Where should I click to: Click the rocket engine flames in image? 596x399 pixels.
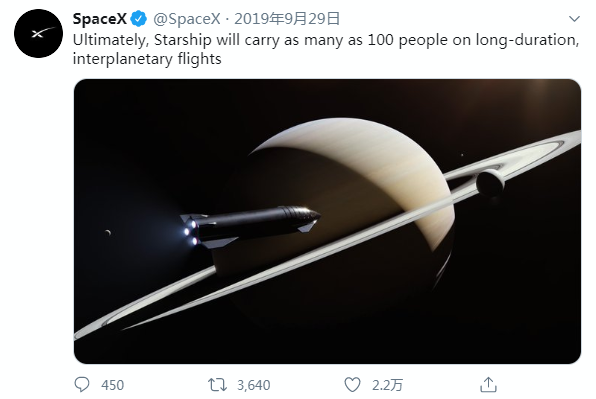pos(190,231)
